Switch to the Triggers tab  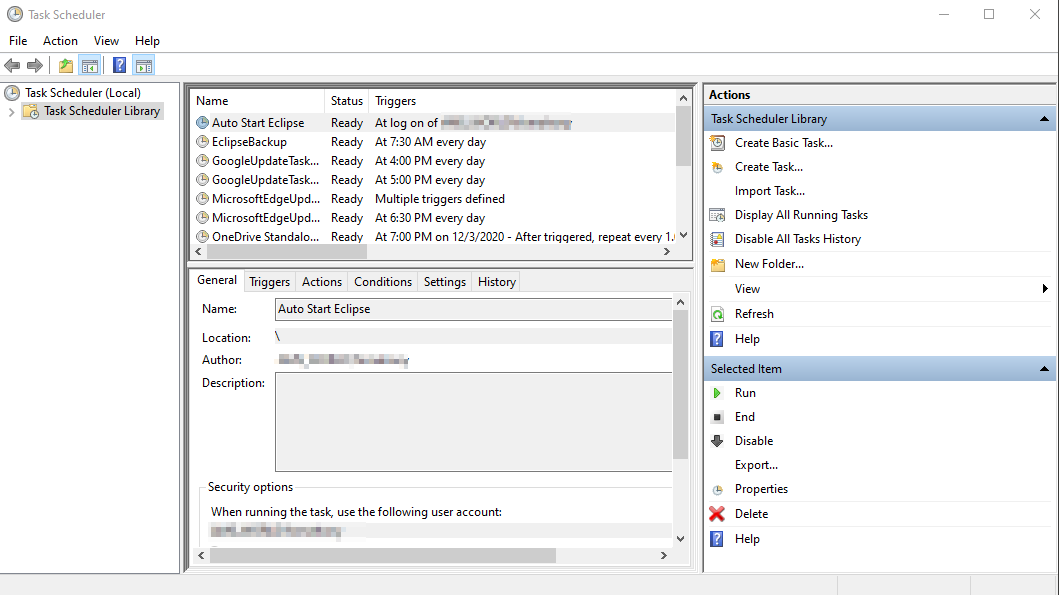[269, 281]
